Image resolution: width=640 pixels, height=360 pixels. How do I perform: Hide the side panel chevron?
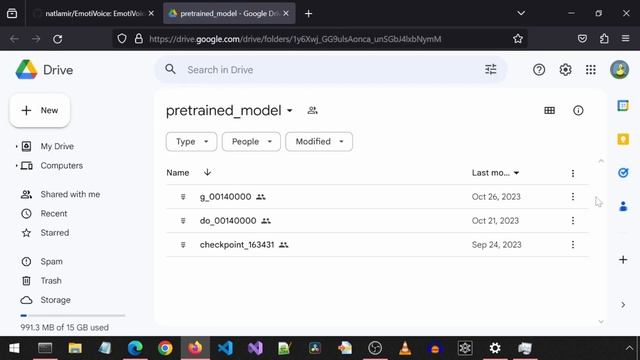[623, 305]
